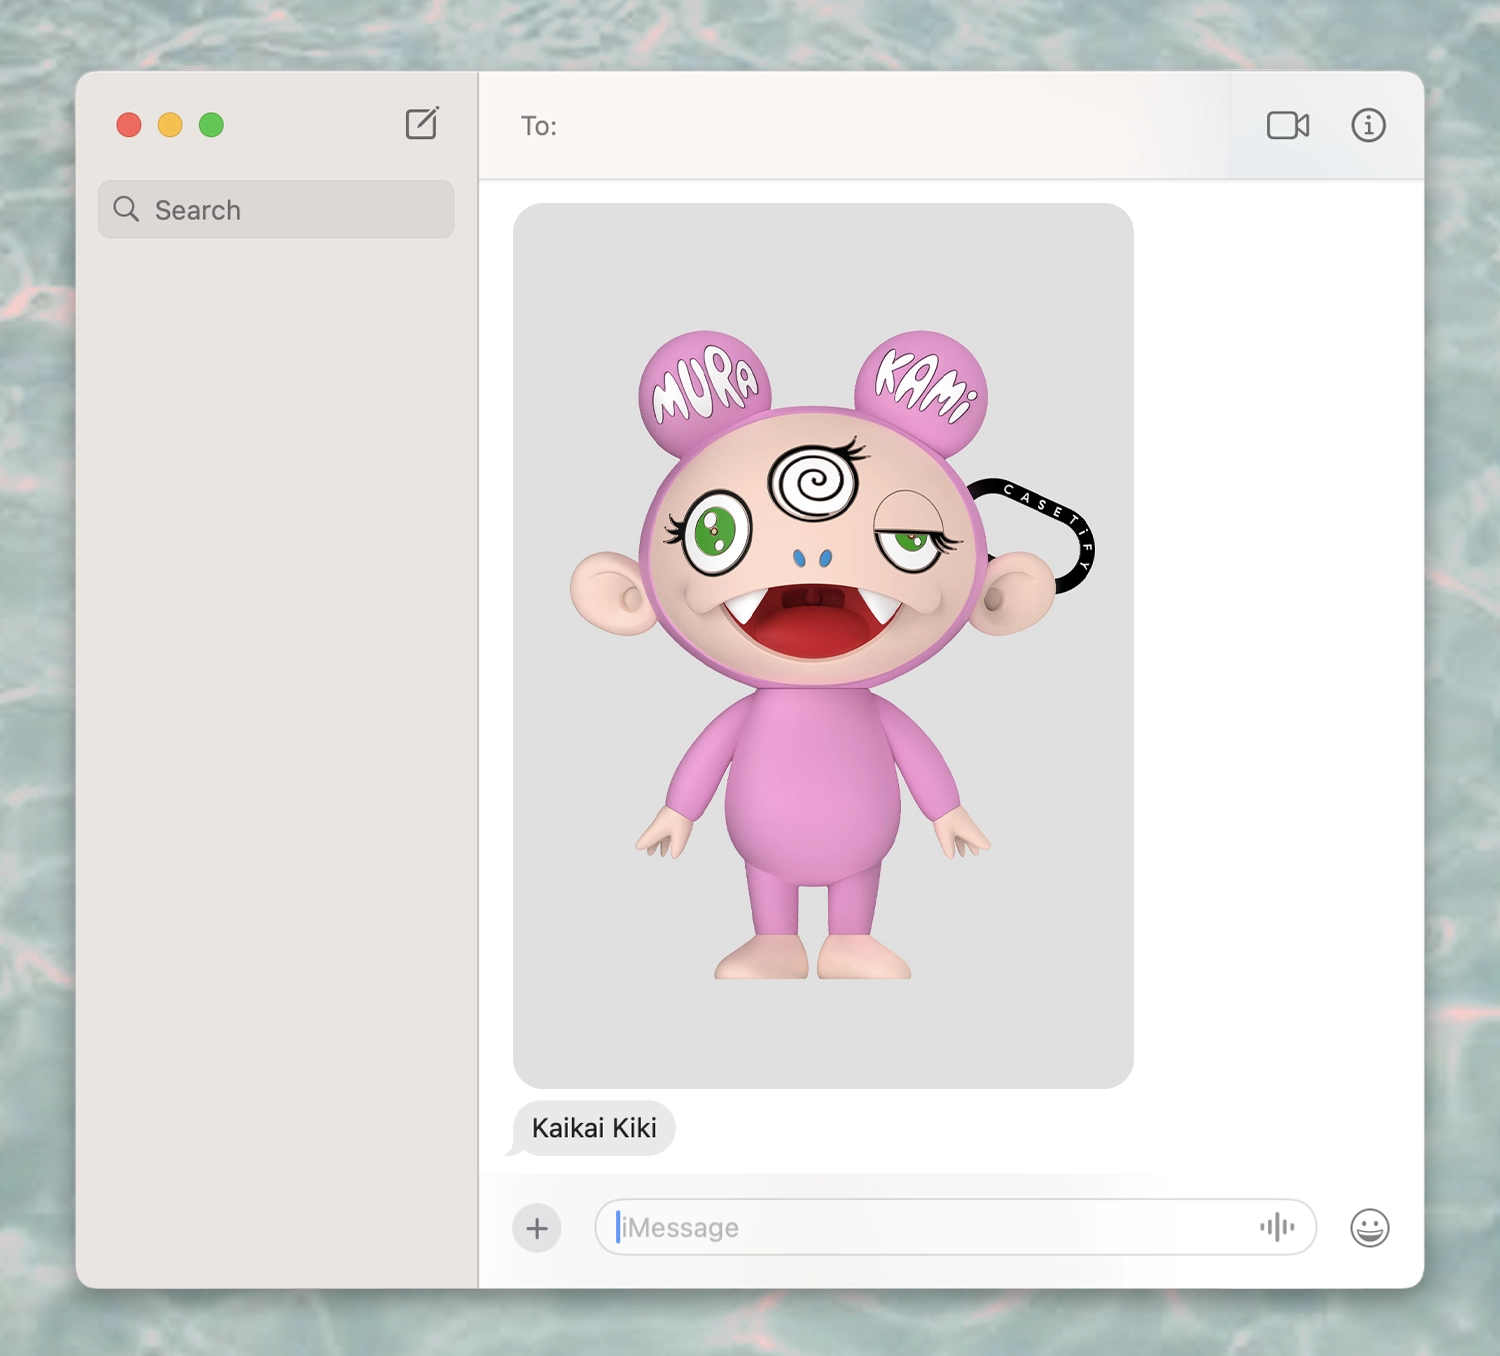Open the conversation details info button

point(1368,125)
